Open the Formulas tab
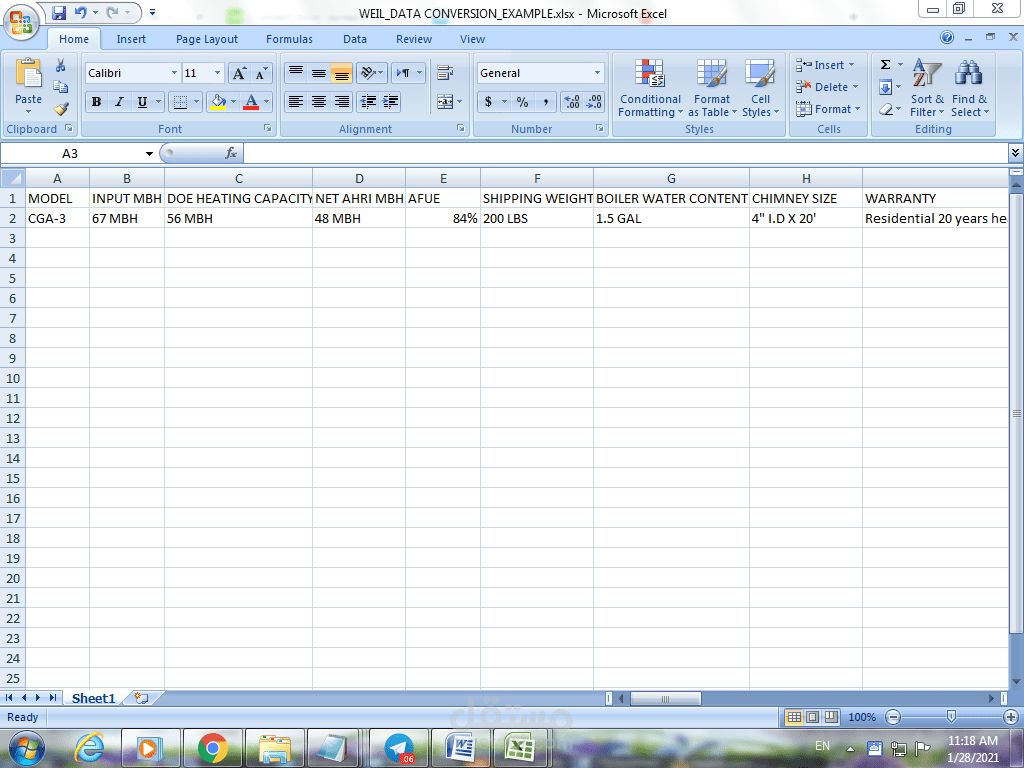The height and width of the screenshot is (768, 1024). (x=289, y=39)
